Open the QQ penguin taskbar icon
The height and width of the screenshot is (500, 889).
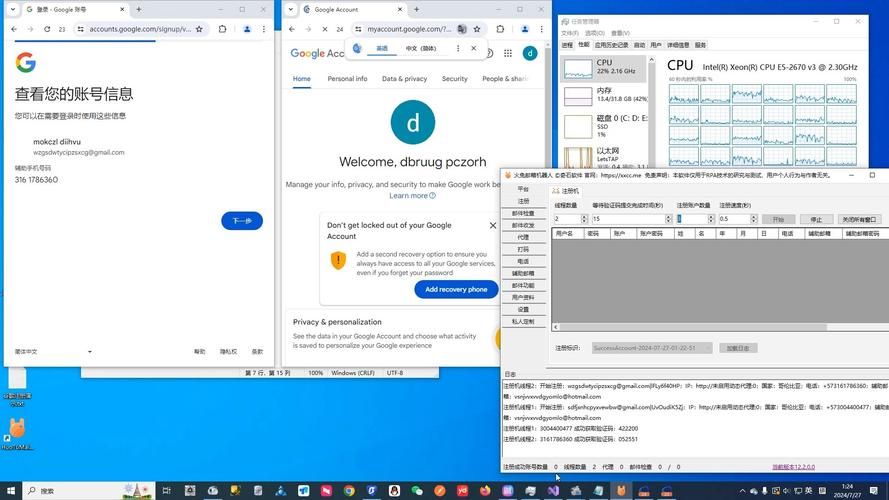[x=394, y=490]
